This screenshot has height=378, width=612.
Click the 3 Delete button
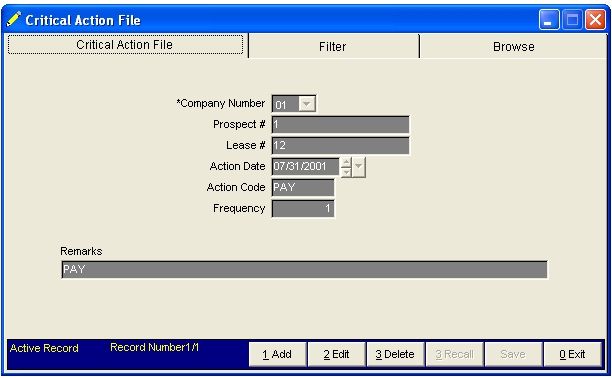(395, 354)
